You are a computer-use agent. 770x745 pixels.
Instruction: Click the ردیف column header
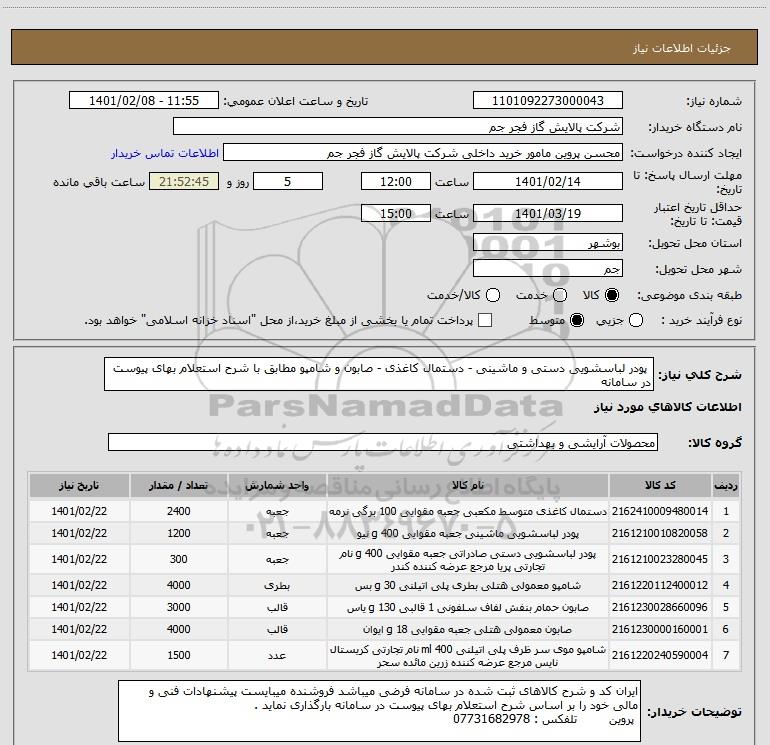tap(726, 485)
